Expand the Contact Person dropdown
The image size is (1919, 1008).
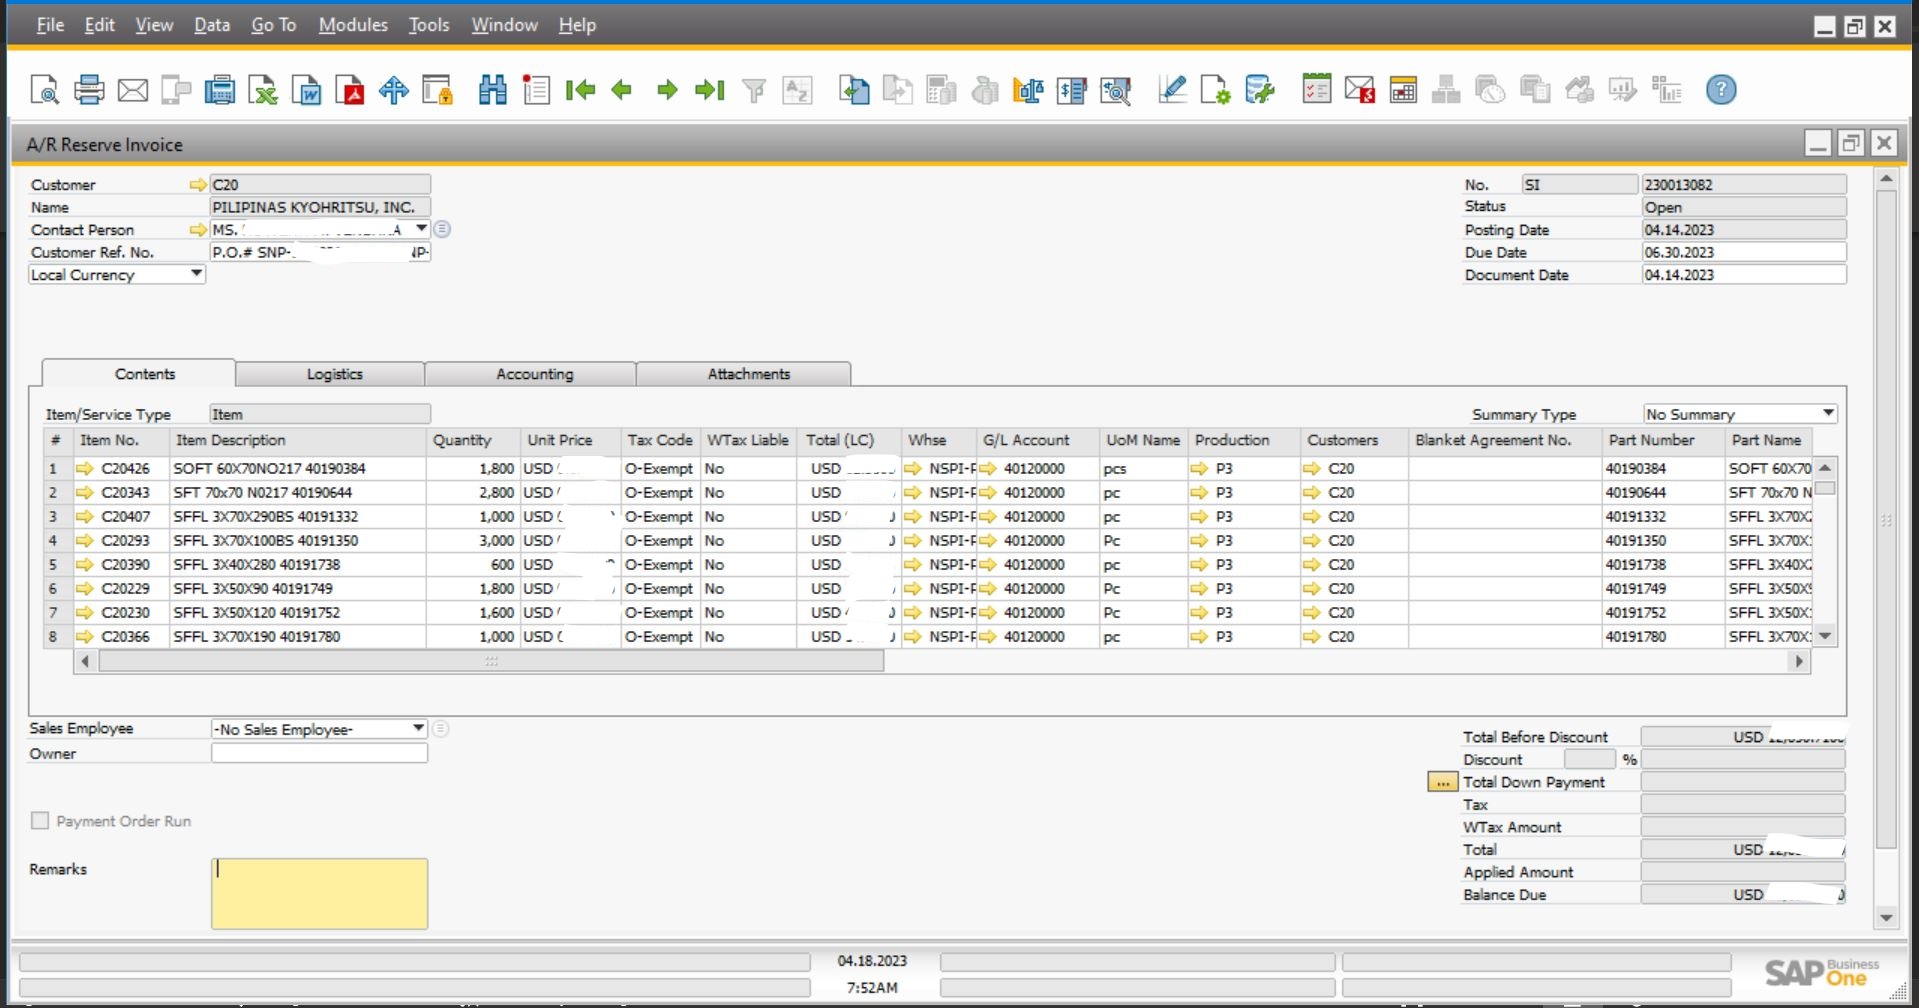click(x=421, y=229)
